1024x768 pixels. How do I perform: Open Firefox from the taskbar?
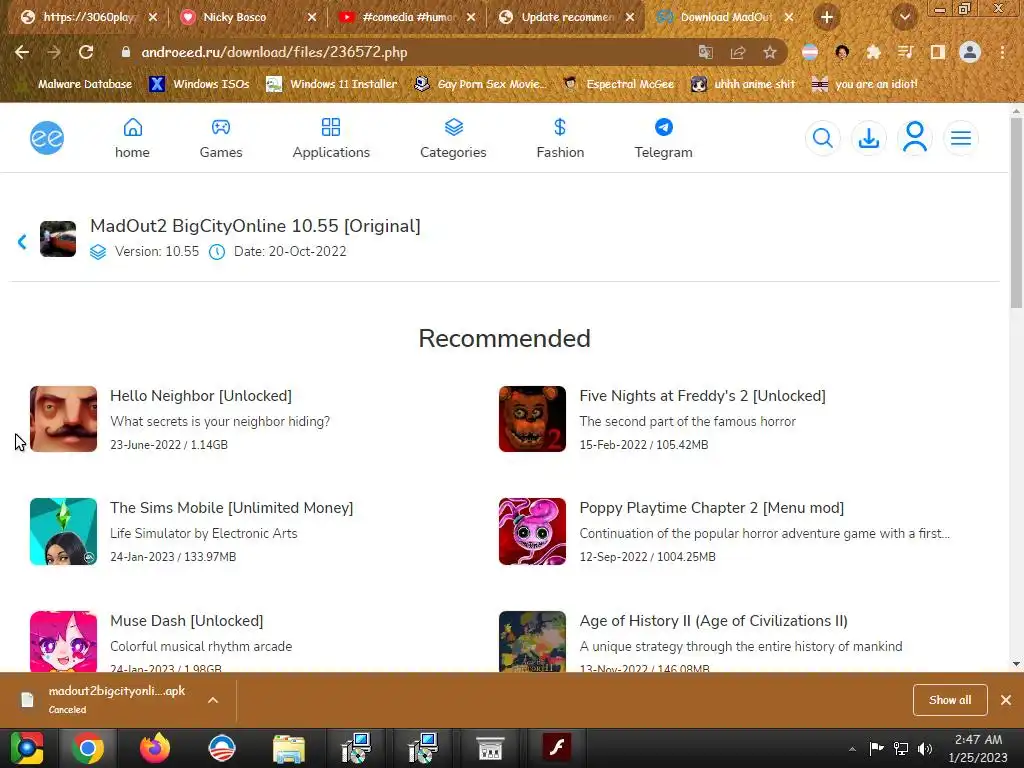click(x=155, y=748)
